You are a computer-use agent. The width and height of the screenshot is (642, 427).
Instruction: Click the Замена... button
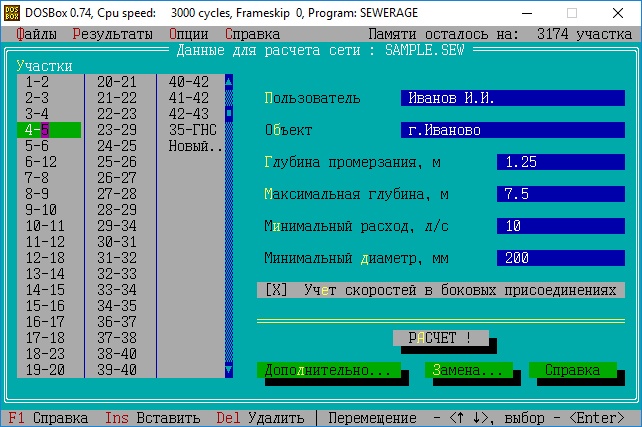[x=468, y=370]
